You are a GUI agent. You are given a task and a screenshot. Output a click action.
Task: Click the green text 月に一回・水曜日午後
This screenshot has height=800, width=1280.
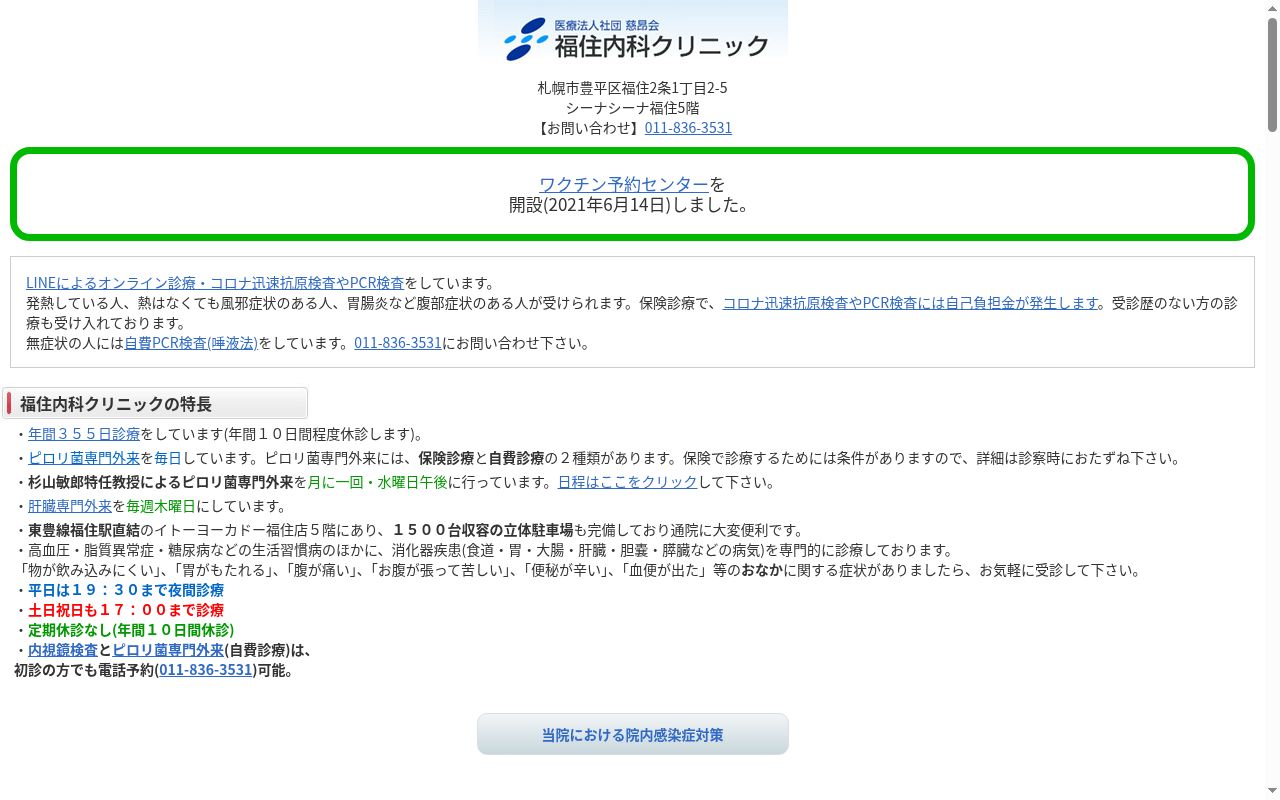(x=377, y=482)
